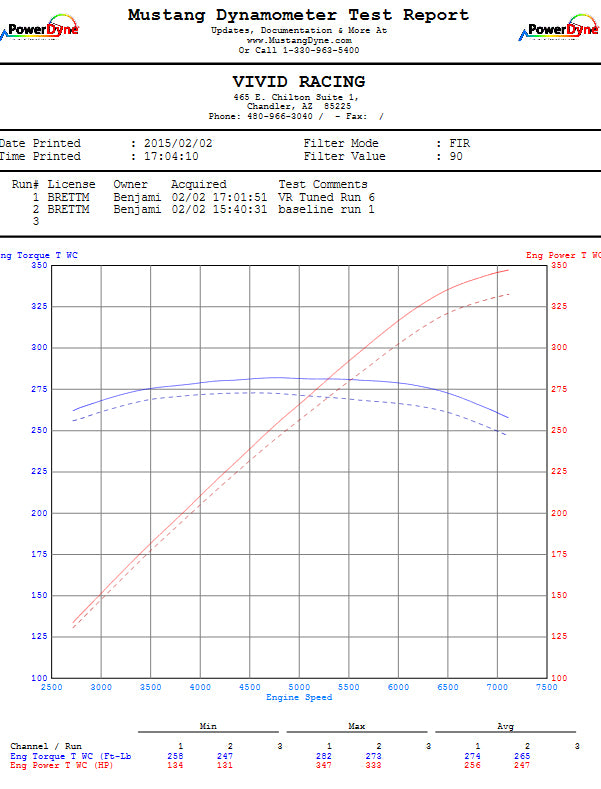Click the 'Engine Speed' x-axis label

click(x=299, y=697)
